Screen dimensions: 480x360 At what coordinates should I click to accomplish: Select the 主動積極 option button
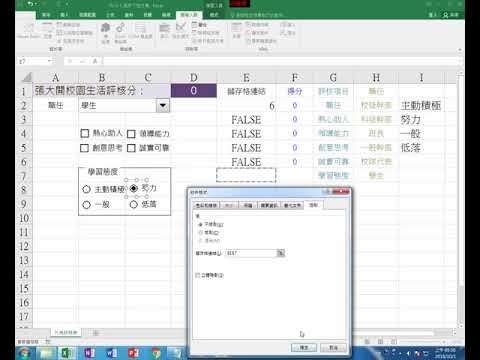point(86,189)
